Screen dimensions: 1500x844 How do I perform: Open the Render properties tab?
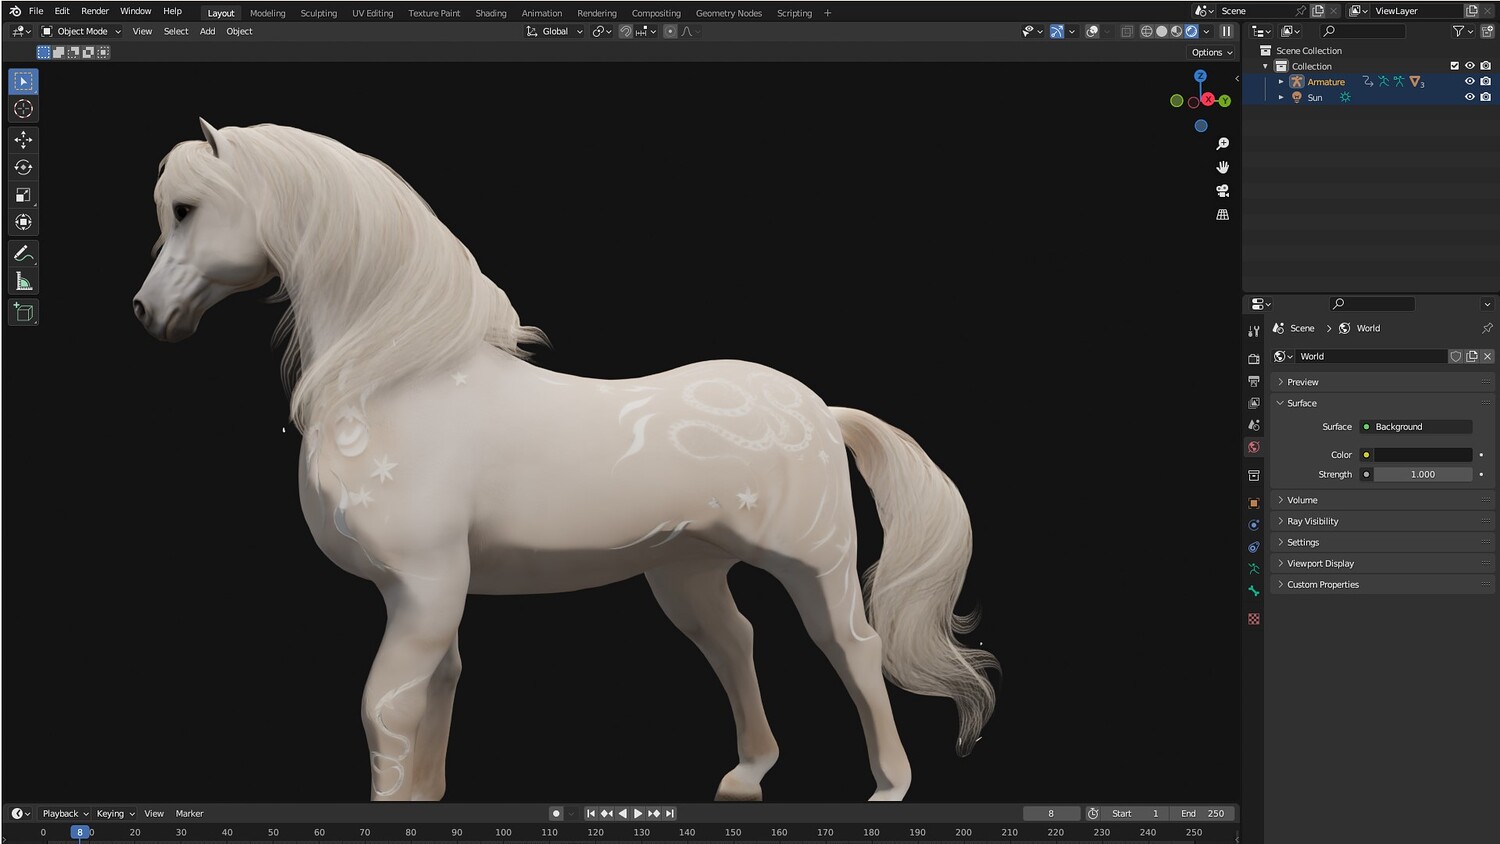pos(1254,359)
